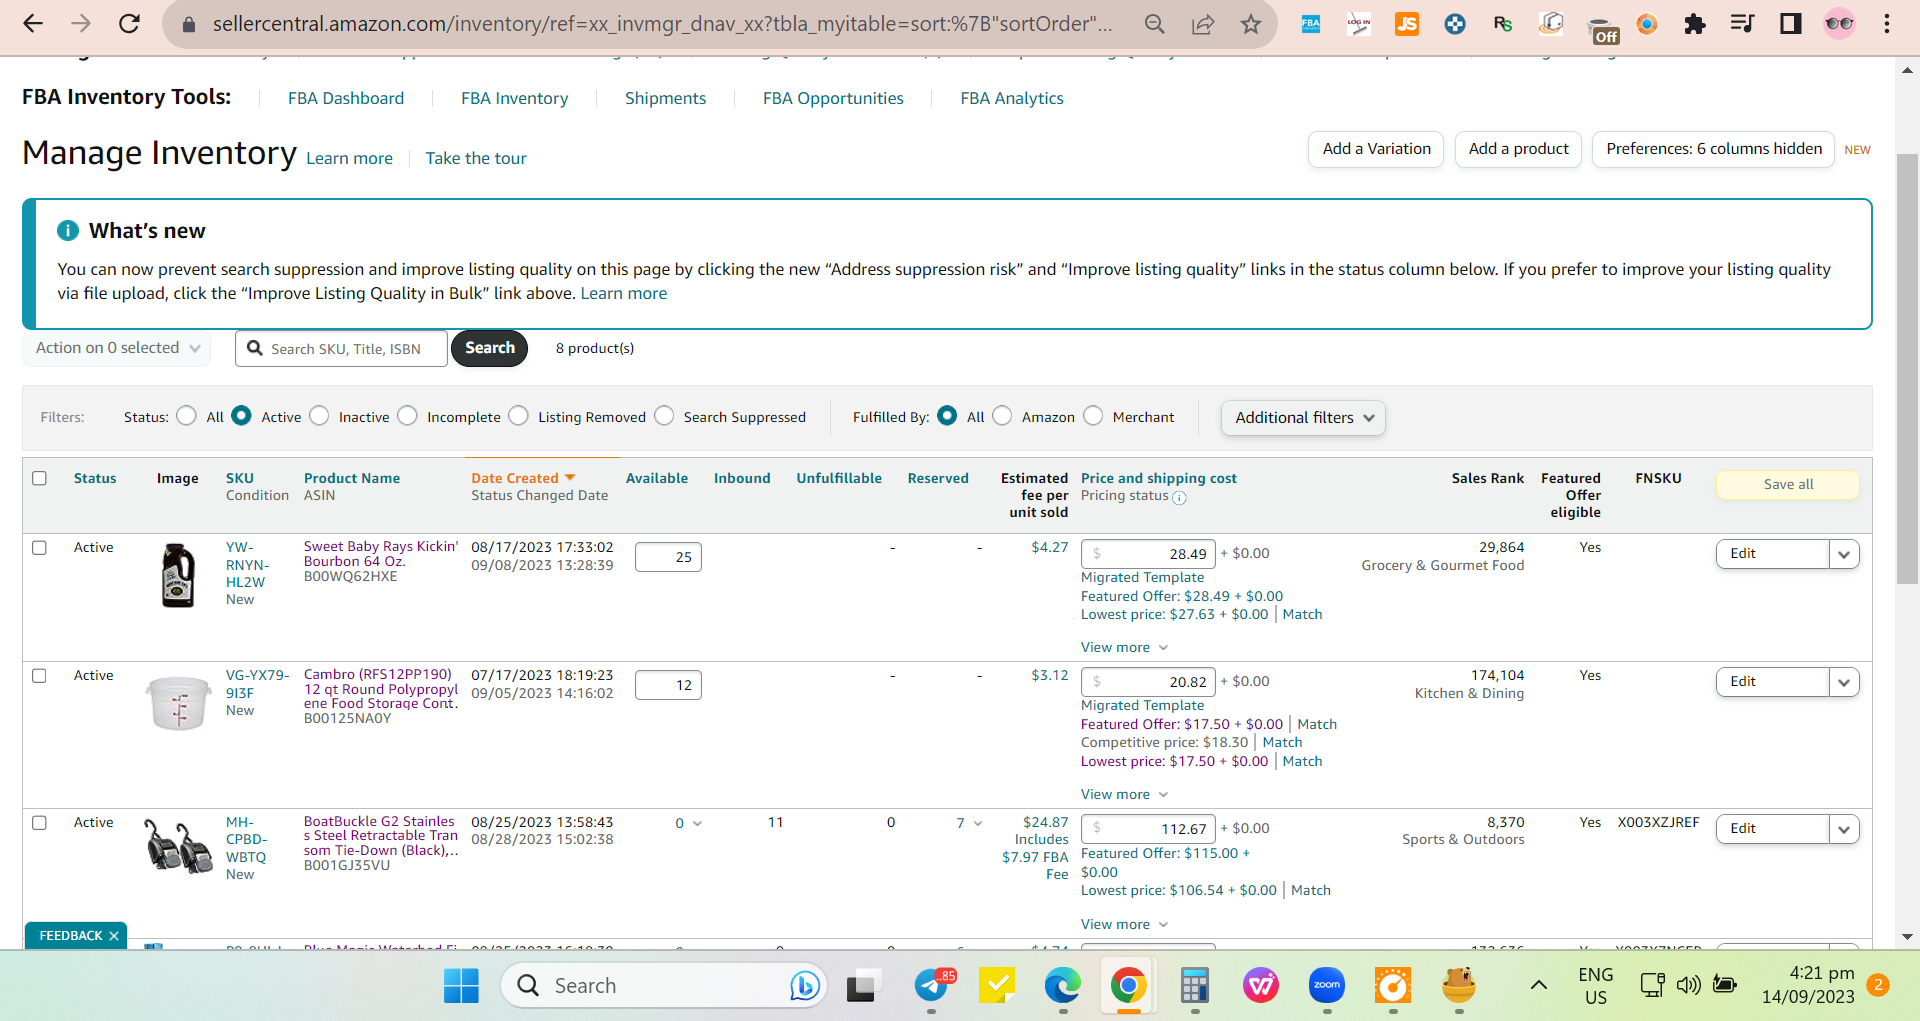Open the FBA Analytics tab
Viewport: 1920px width, 1021px height.
pos(1012,98)
